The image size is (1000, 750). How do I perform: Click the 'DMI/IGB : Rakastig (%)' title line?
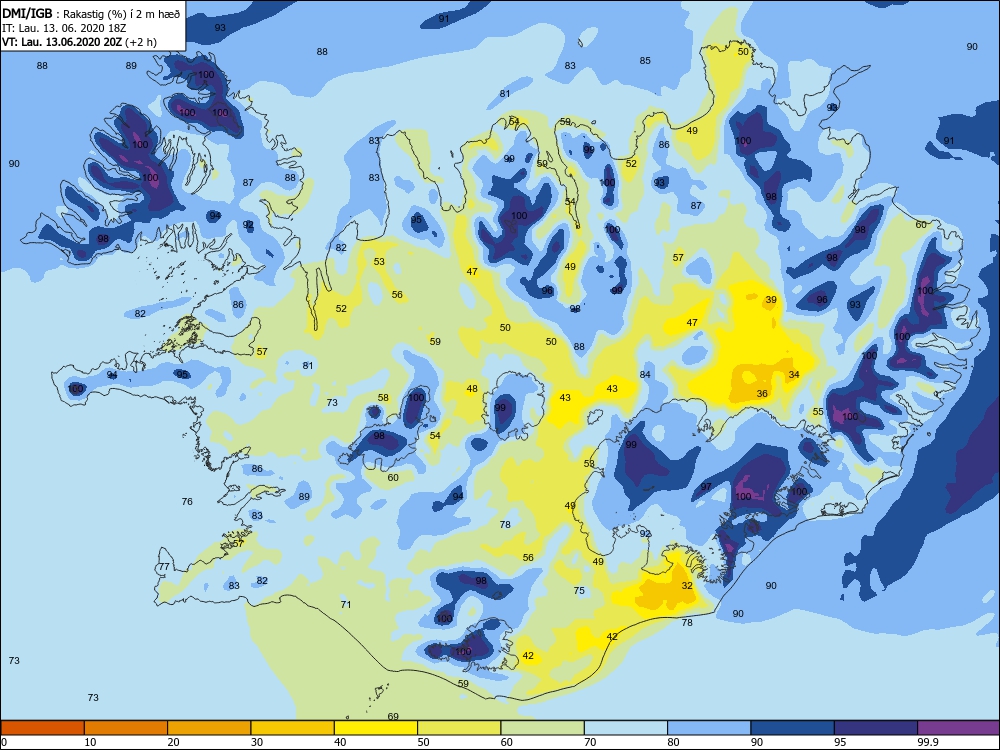pos(91,14)
